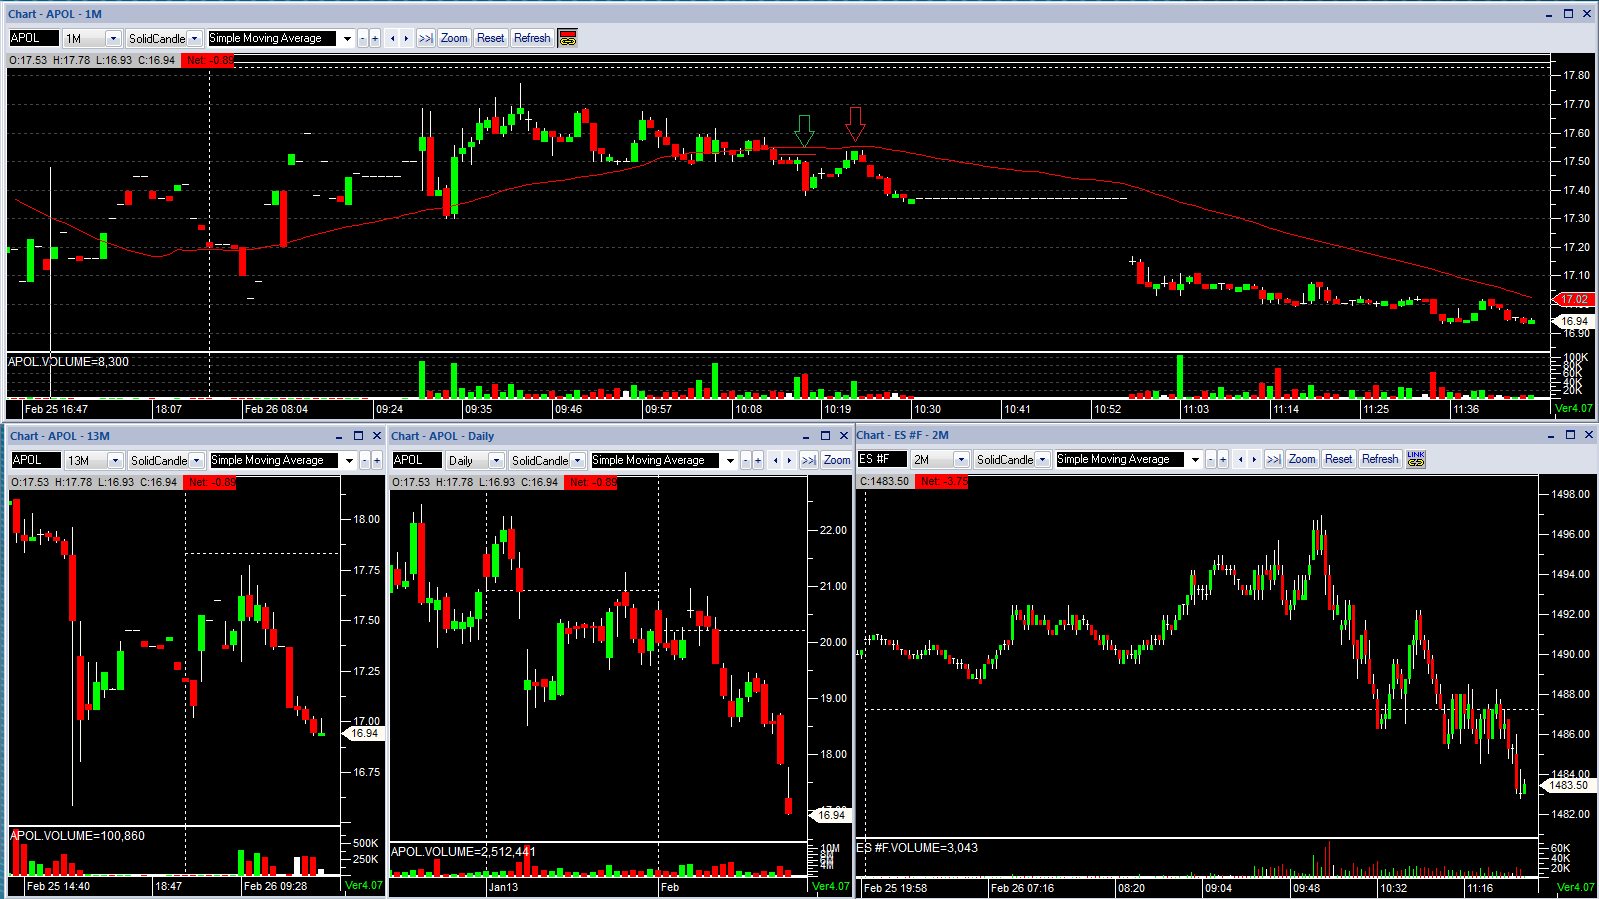
Task: Click the green down arrow marker on the 1M chart
Action: pyautogui.click(x=804, y=131)
